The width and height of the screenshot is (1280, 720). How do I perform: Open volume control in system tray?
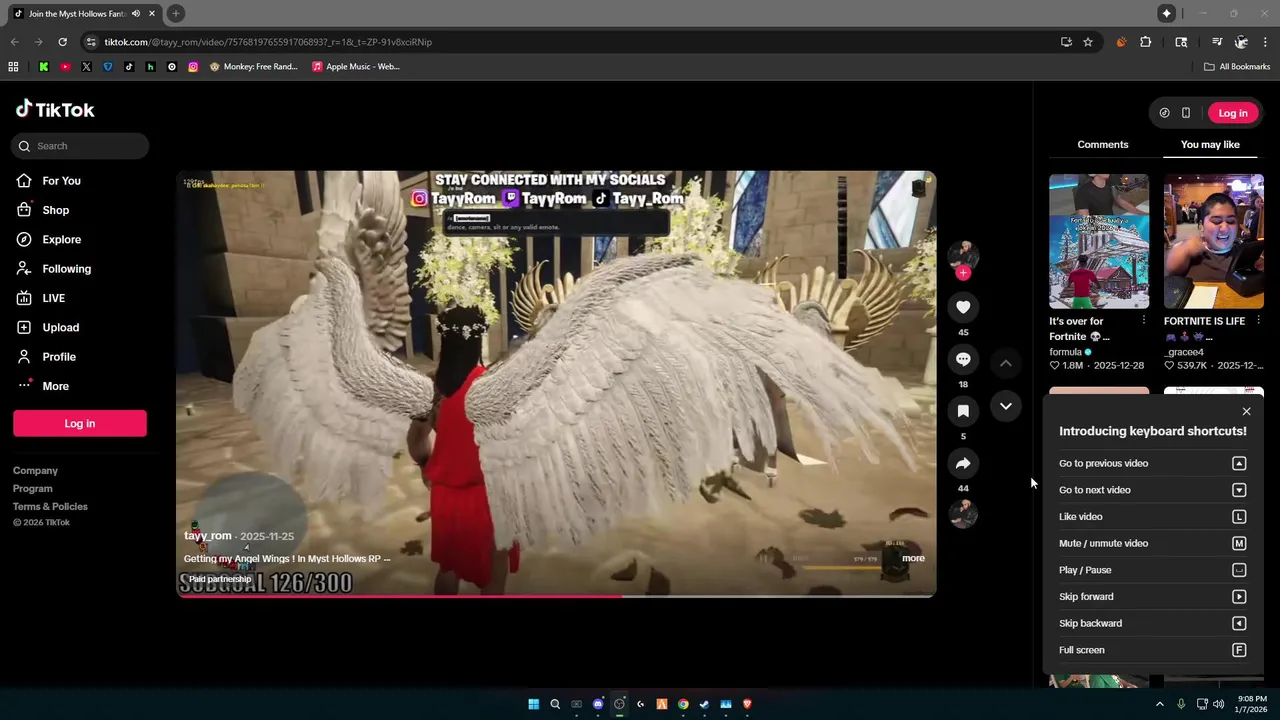click(1218, 704)
